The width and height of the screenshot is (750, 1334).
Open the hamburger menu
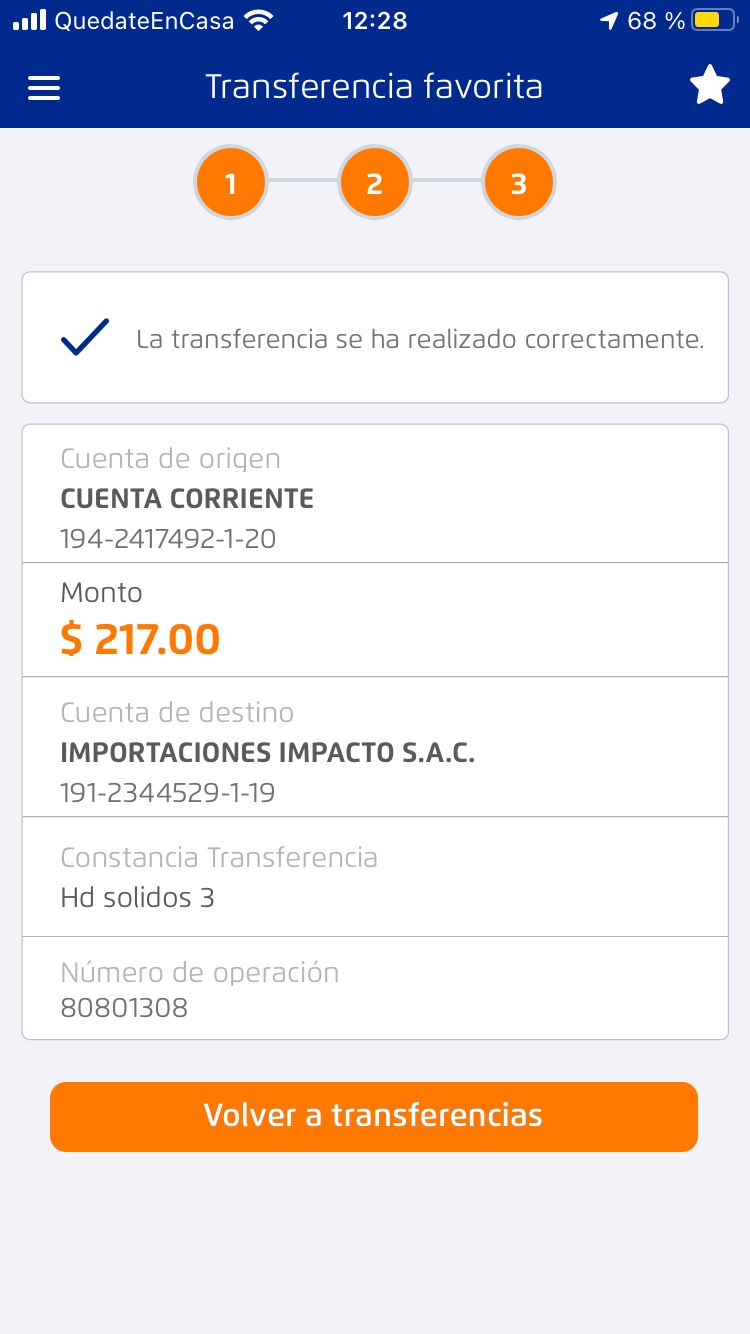(x=44, y=88)
